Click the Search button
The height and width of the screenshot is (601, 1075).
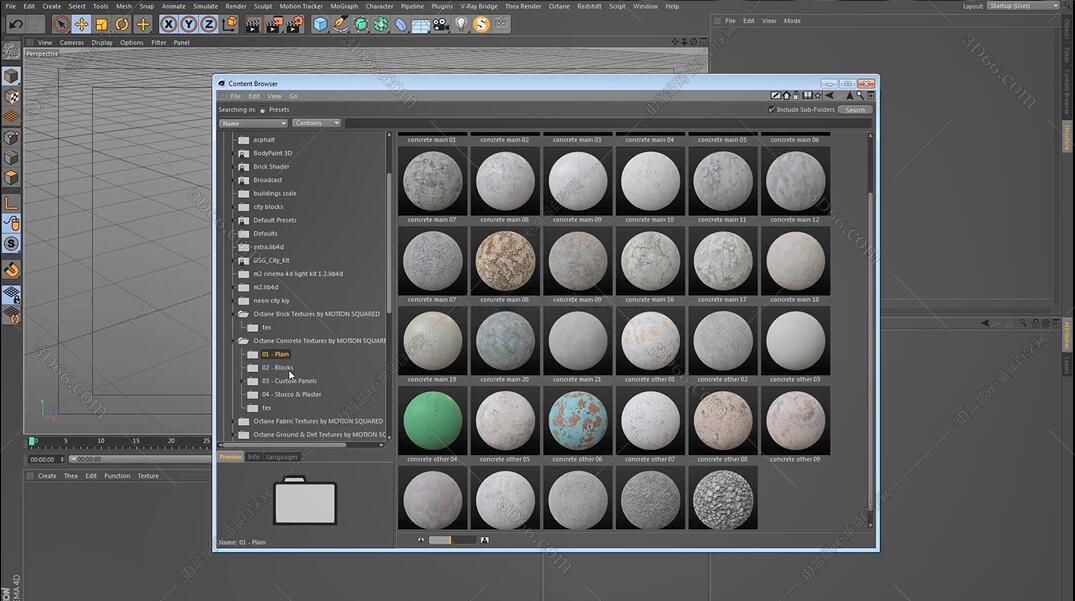pyautogui.click(x=855, y=109)
